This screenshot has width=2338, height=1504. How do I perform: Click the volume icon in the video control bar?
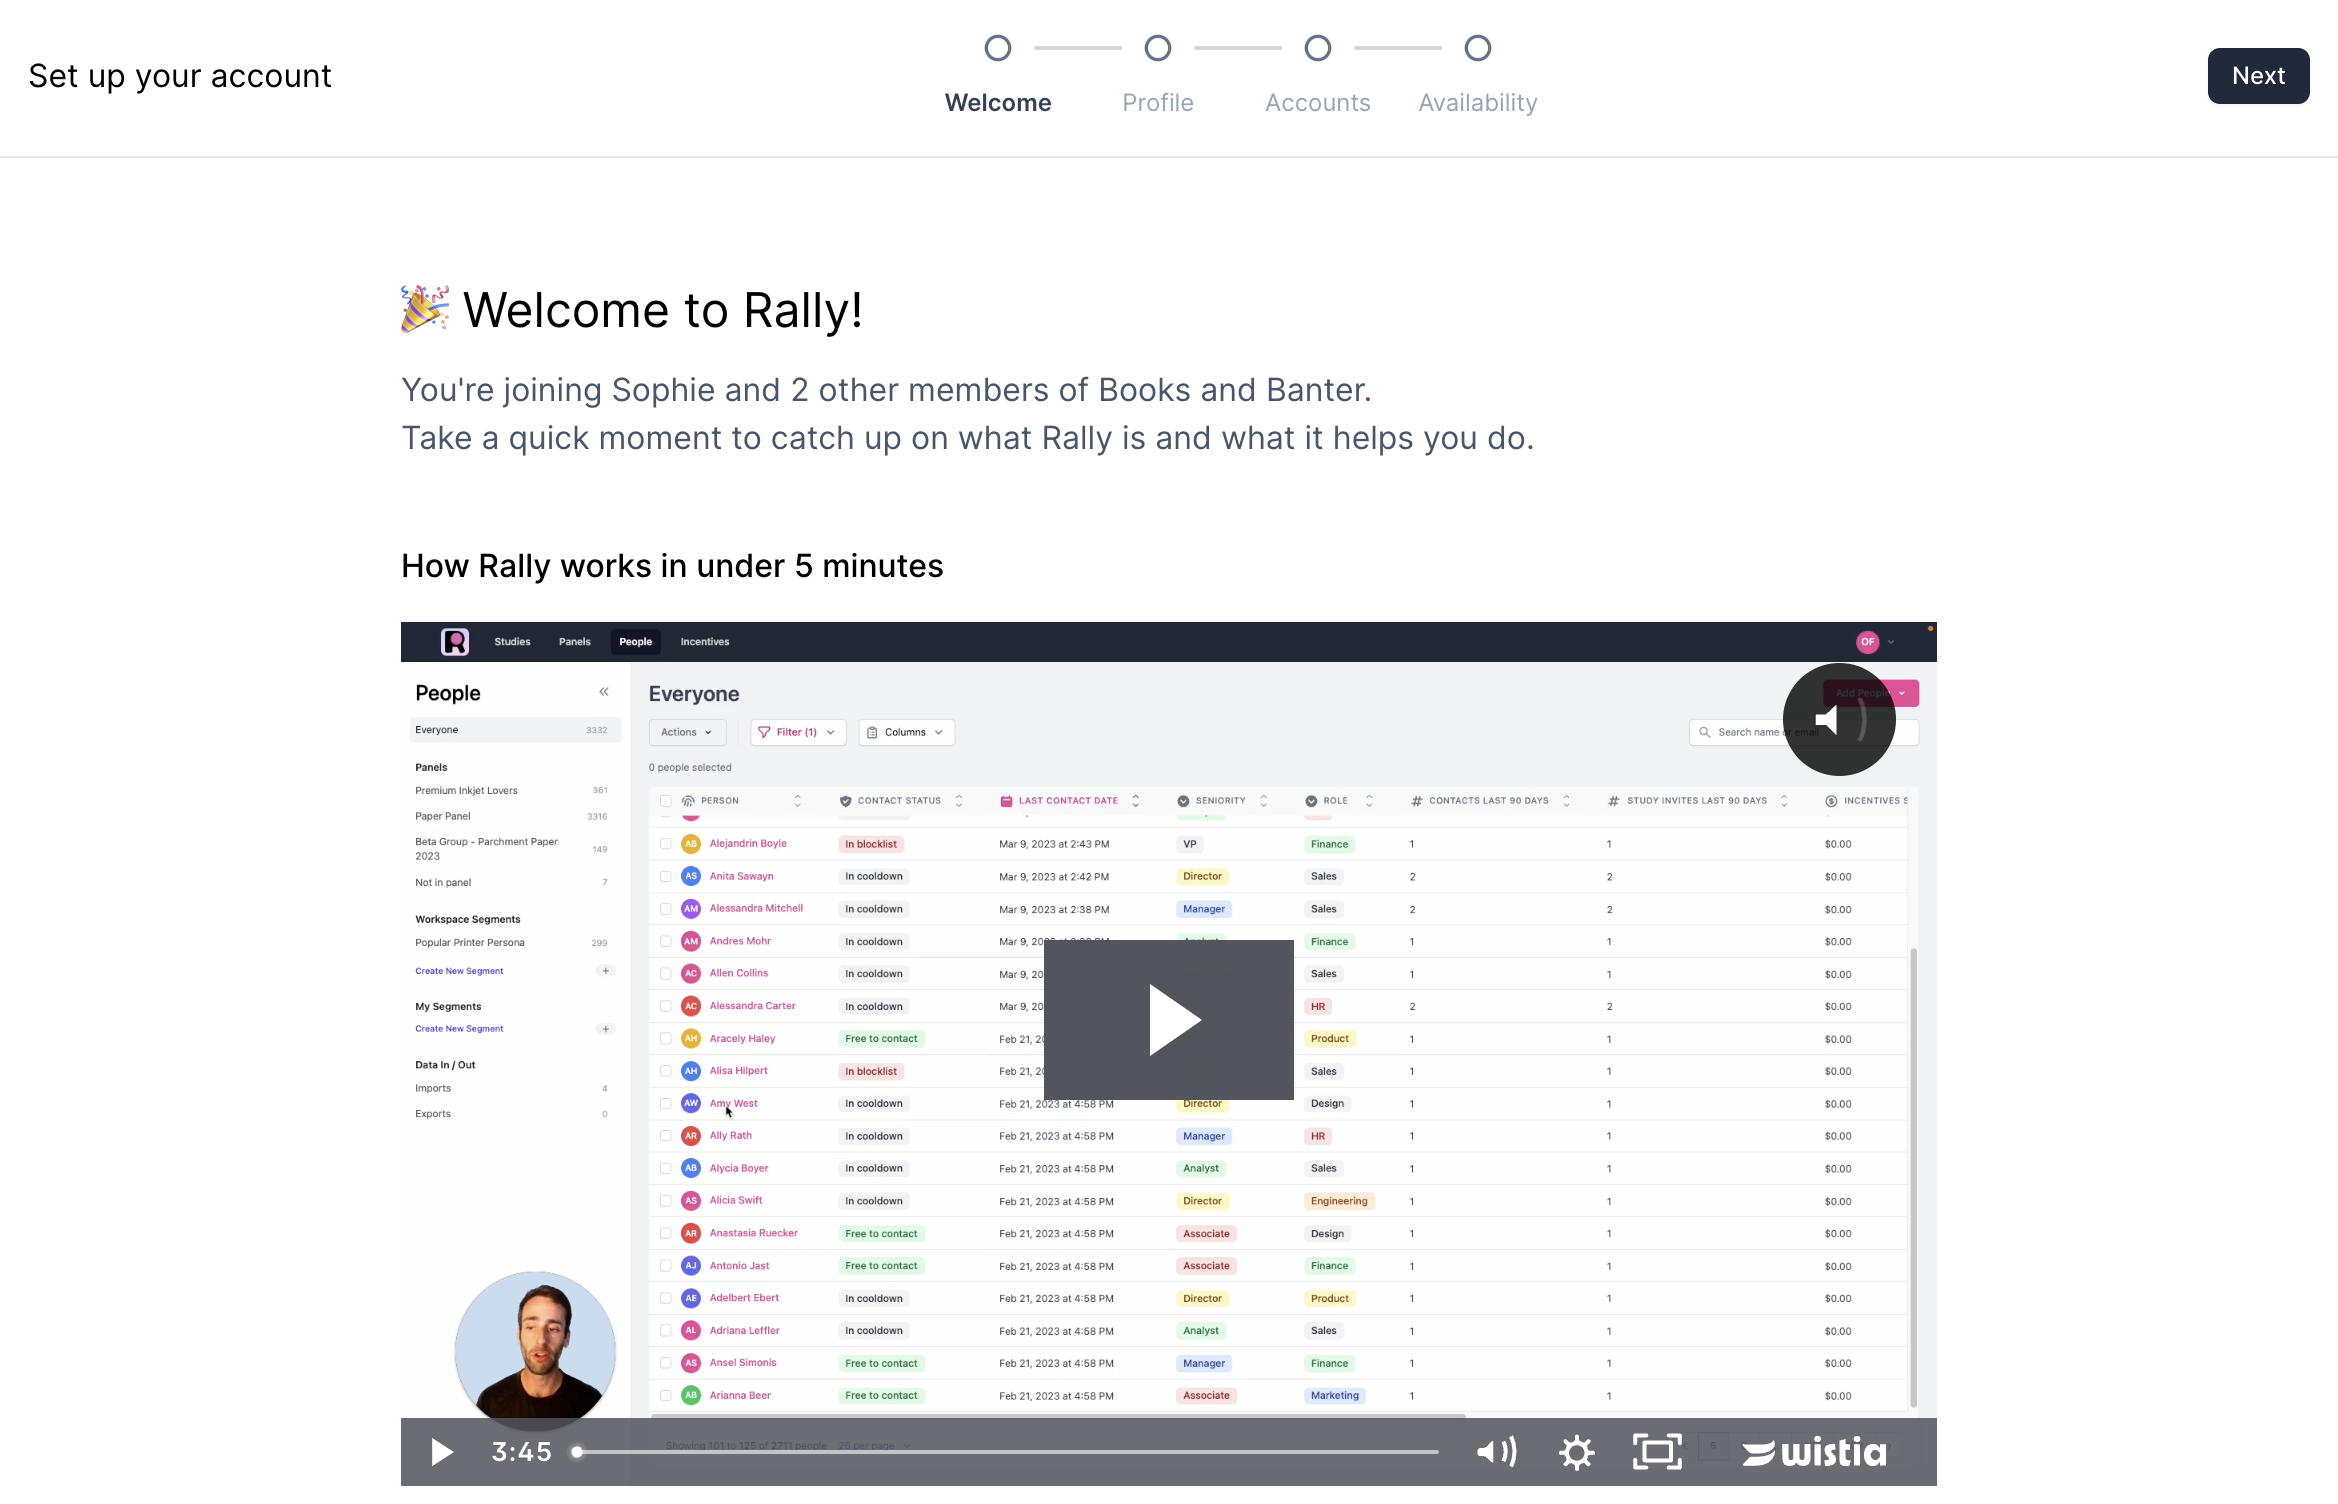pyautogui.click(x=1496, y=1452)
